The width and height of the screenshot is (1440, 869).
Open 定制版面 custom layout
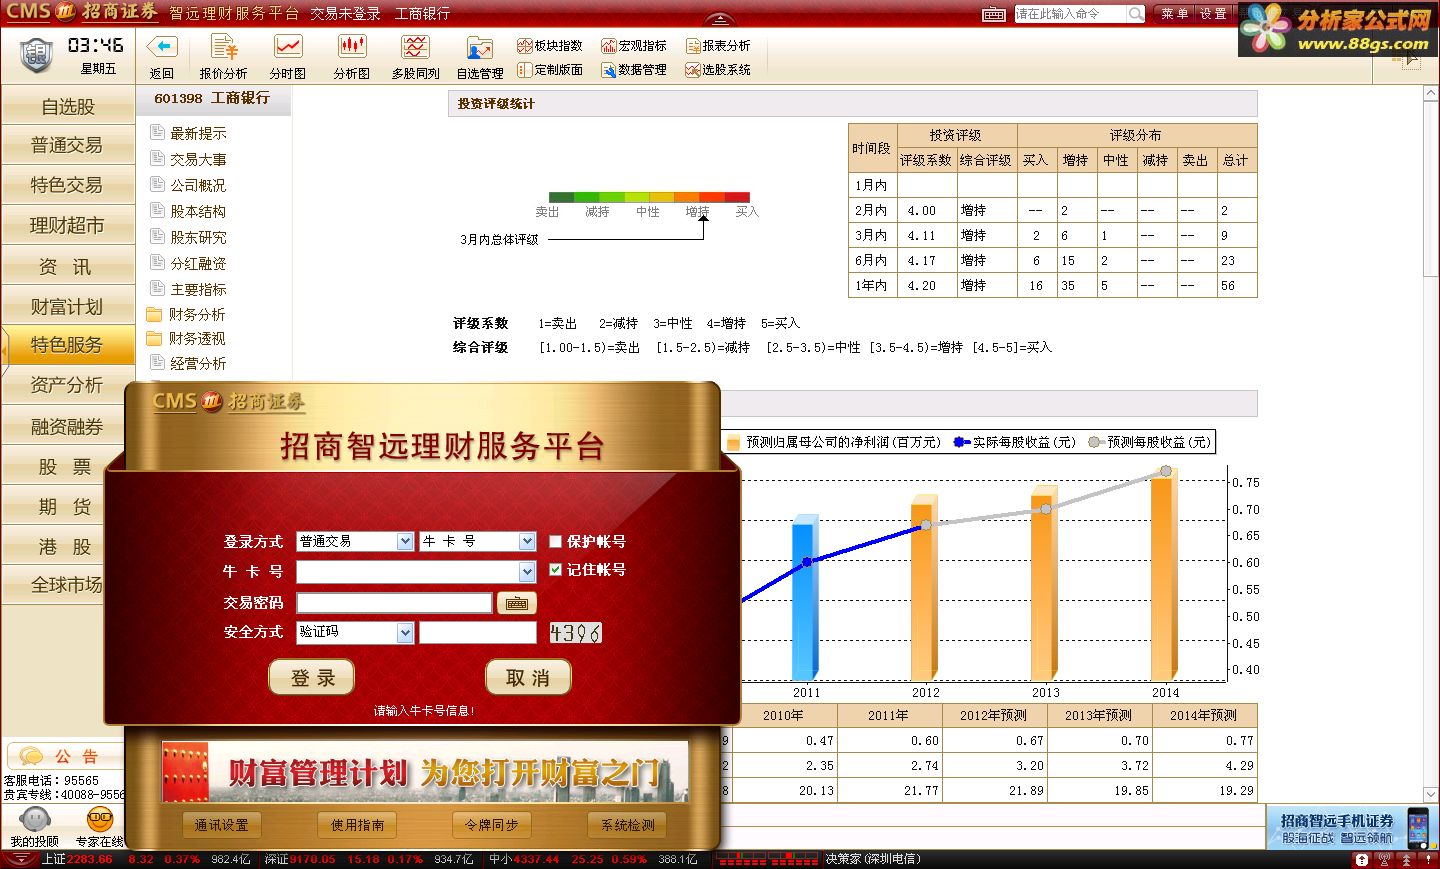(x=550, y=69)
